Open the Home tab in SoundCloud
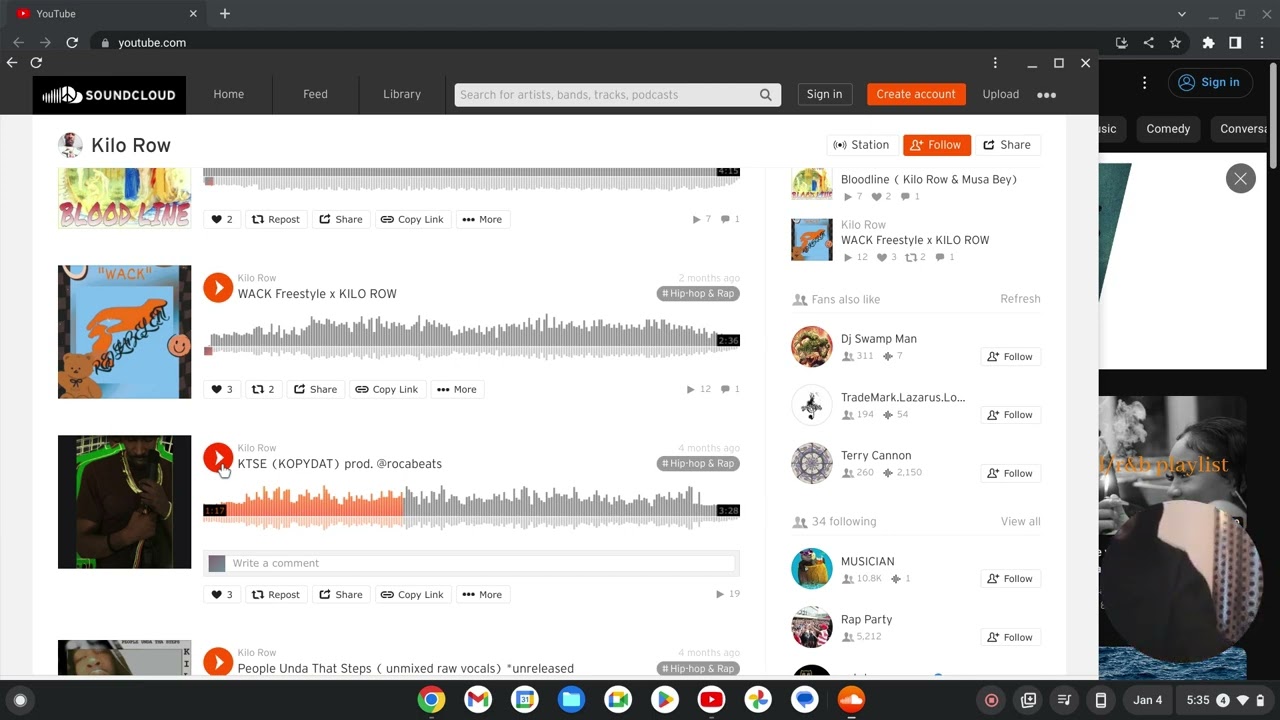Viewport: 1280px width, 720px height. [229, 95]
